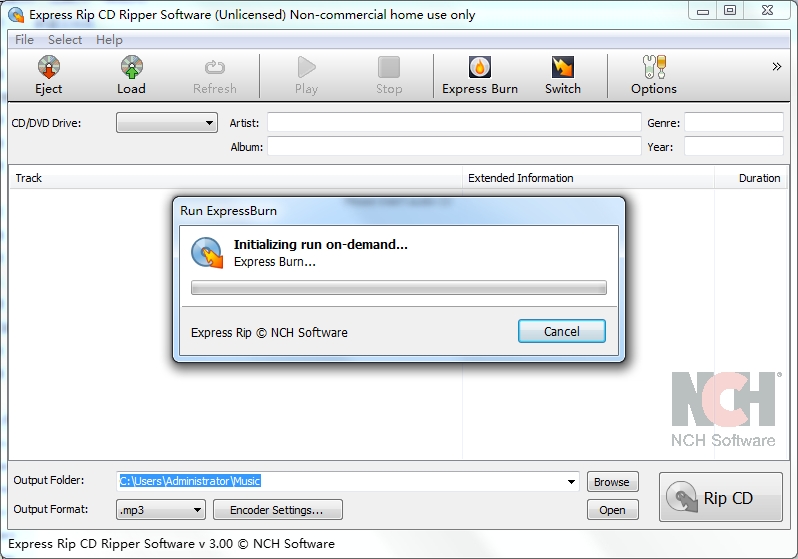Image resolution: width=798 pixels, height=559 pixels.
Task: Click the Extended Information column header
Action: pyautogui.click(x=588, y=178)
